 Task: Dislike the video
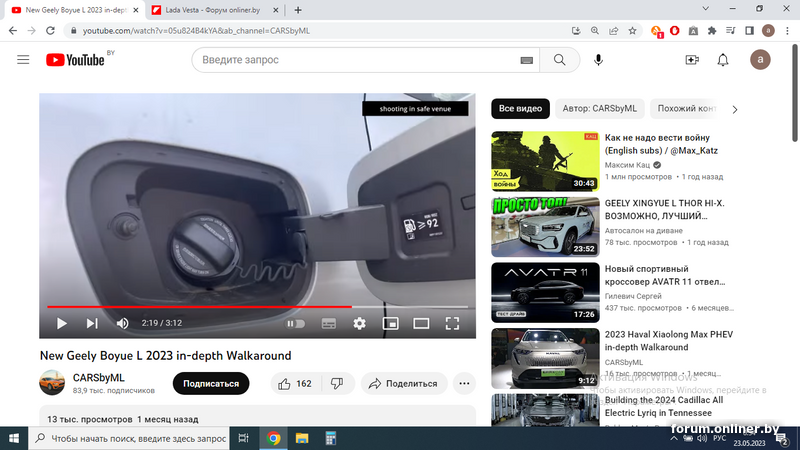tap(337, 384)
